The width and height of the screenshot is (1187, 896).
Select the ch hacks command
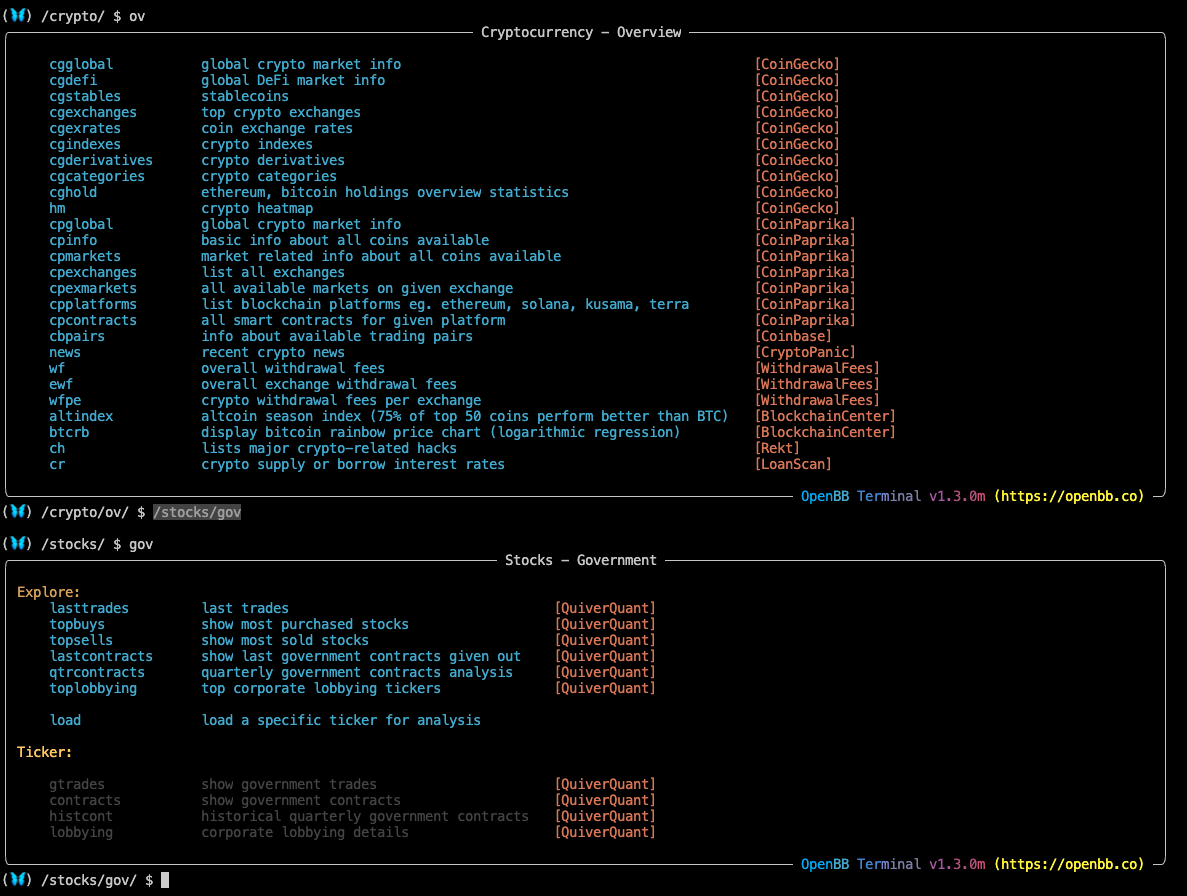(x=58, y=448)
